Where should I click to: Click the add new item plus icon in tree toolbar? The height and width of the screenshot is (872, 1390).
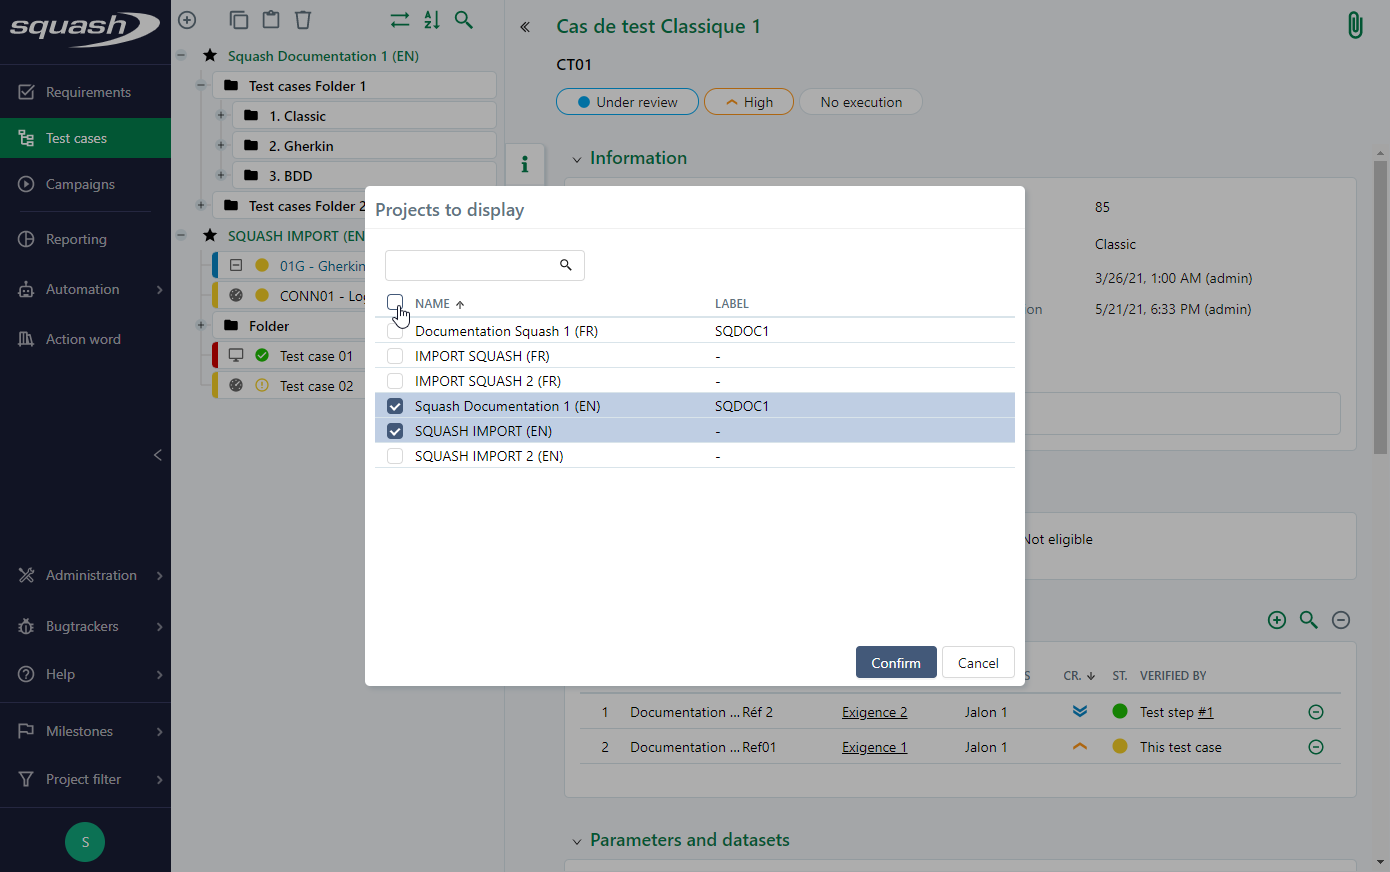[187, 20]
